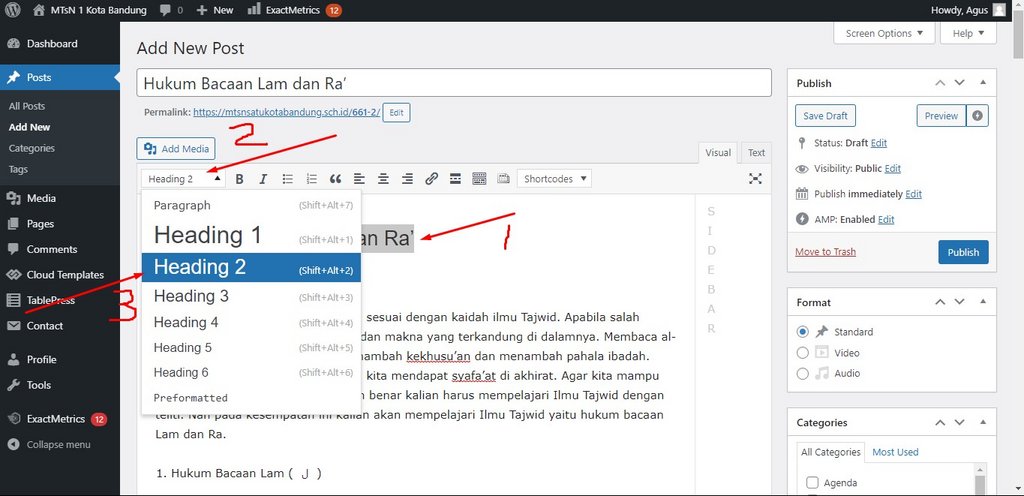Choose Heading 4 from the format list

click(251, 322)
